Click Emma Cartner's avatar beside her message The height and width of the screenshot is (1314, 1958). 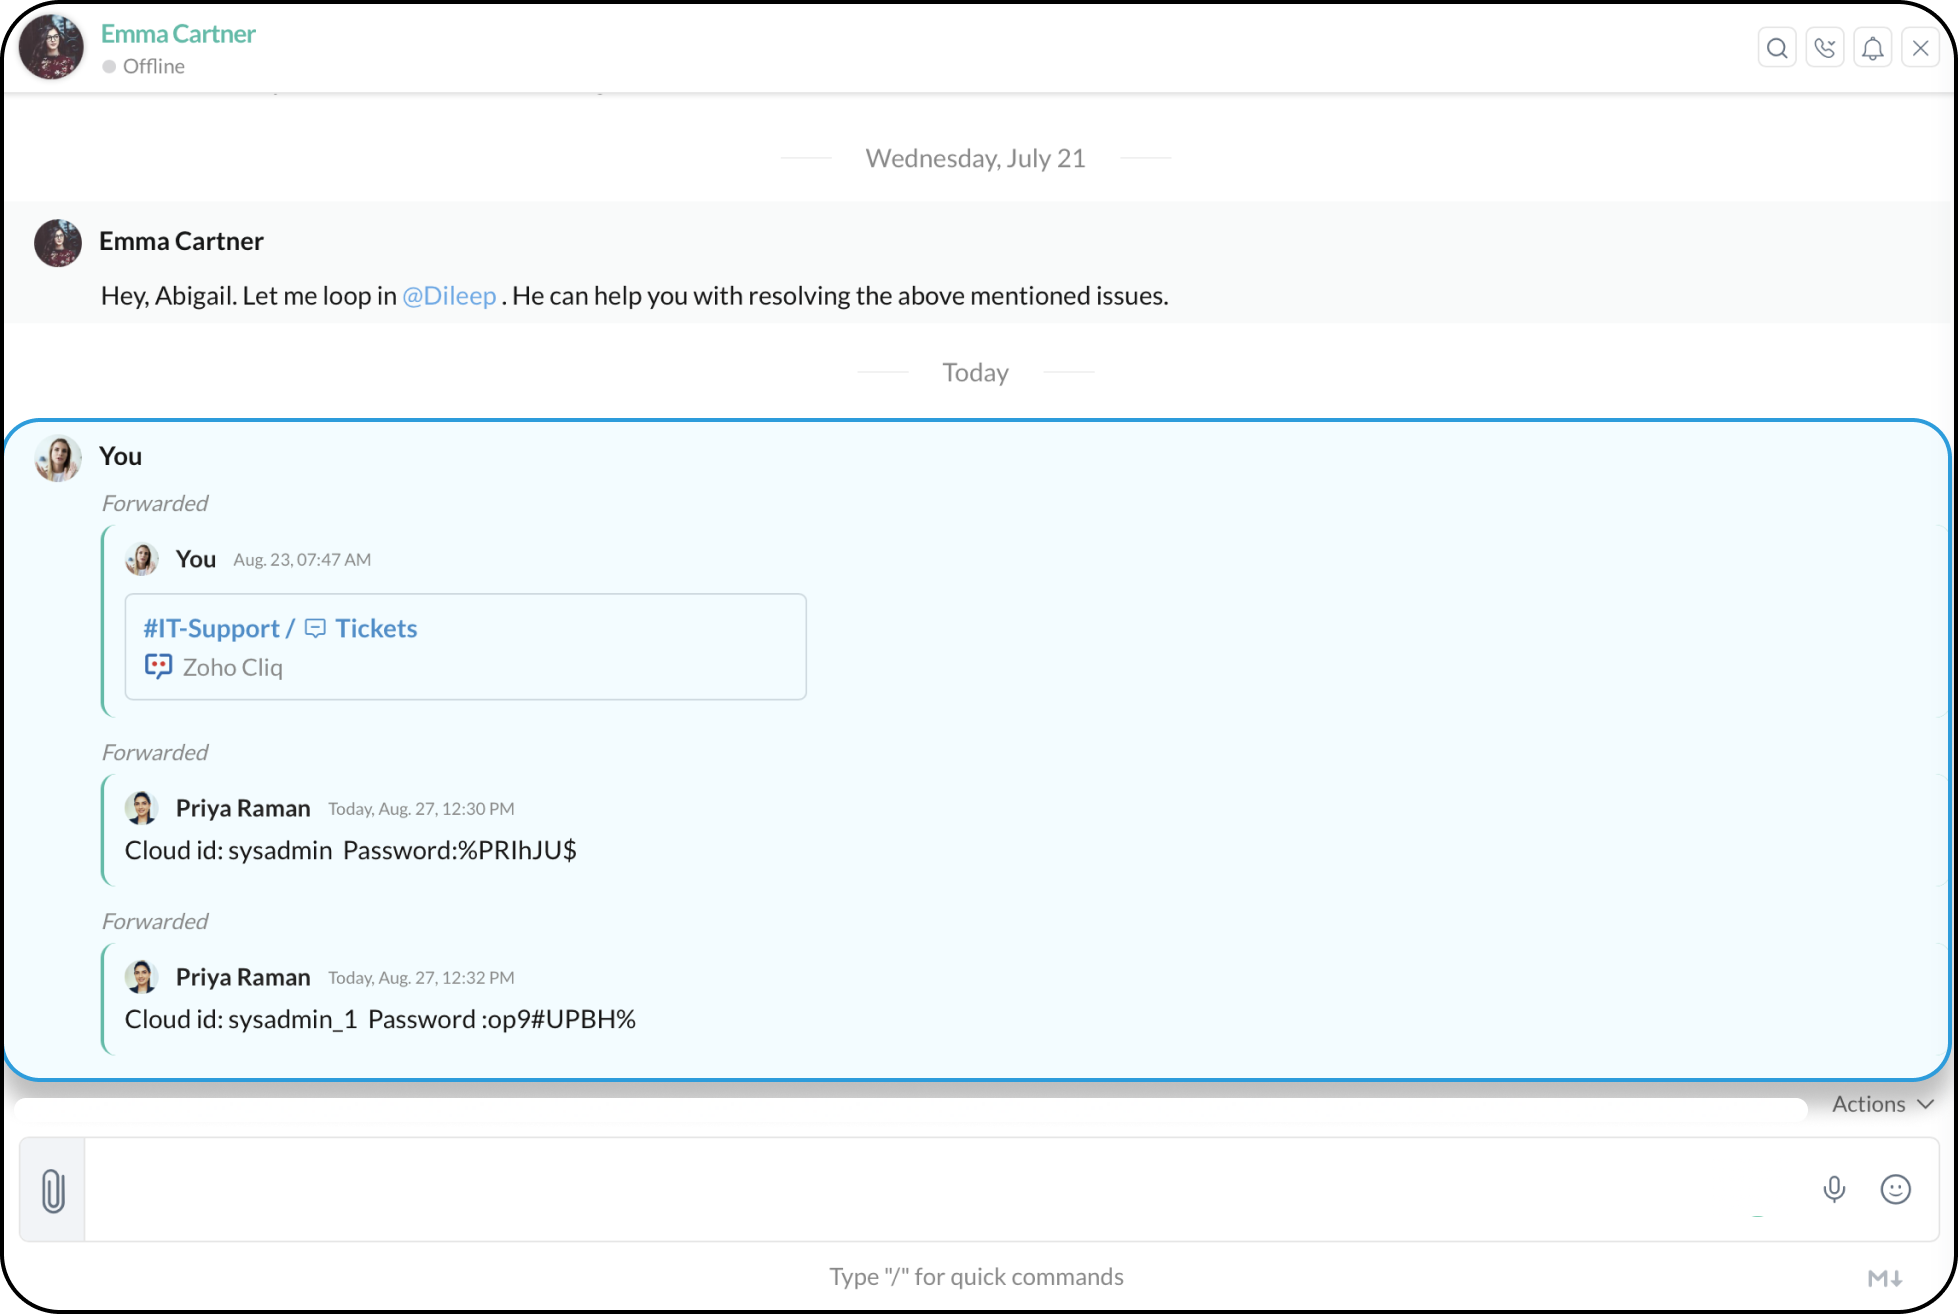coord(58,243)
